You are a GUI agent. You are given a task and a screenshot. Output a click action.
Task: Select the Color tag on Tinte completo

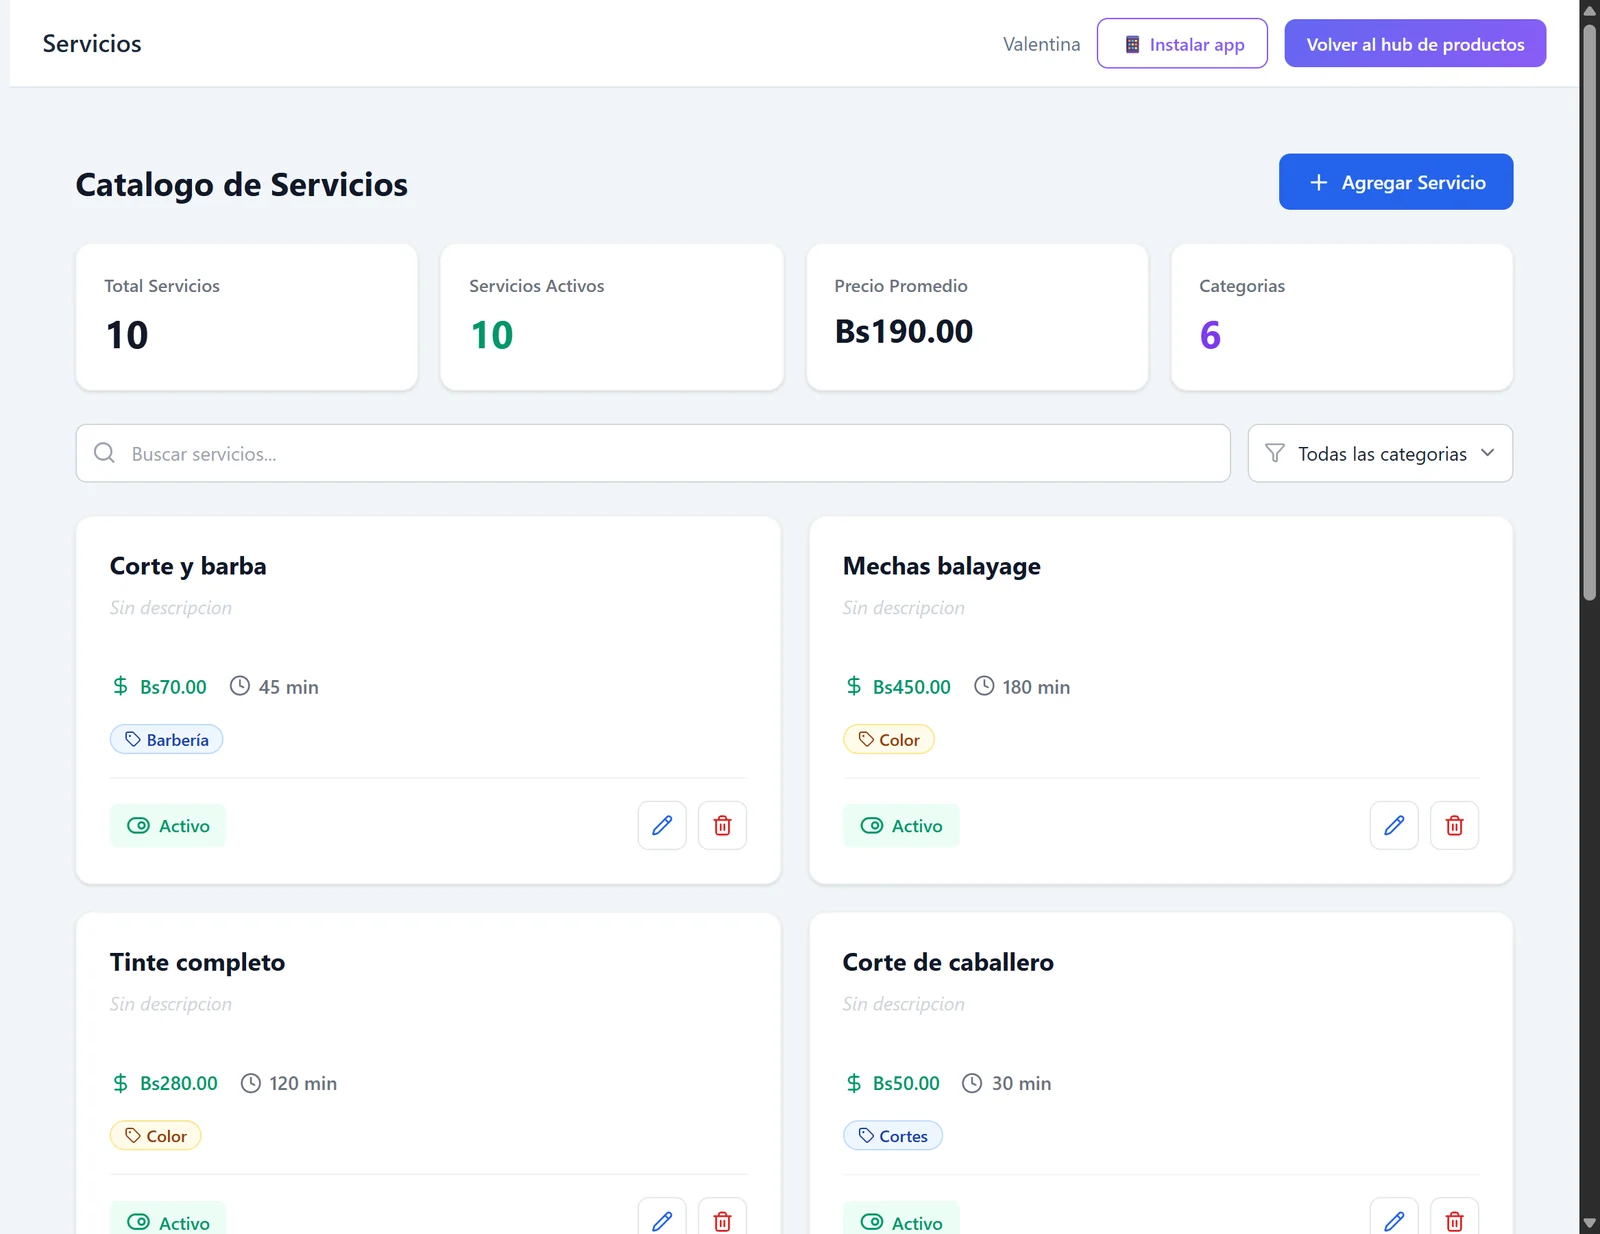click(x=155, y=1136)
